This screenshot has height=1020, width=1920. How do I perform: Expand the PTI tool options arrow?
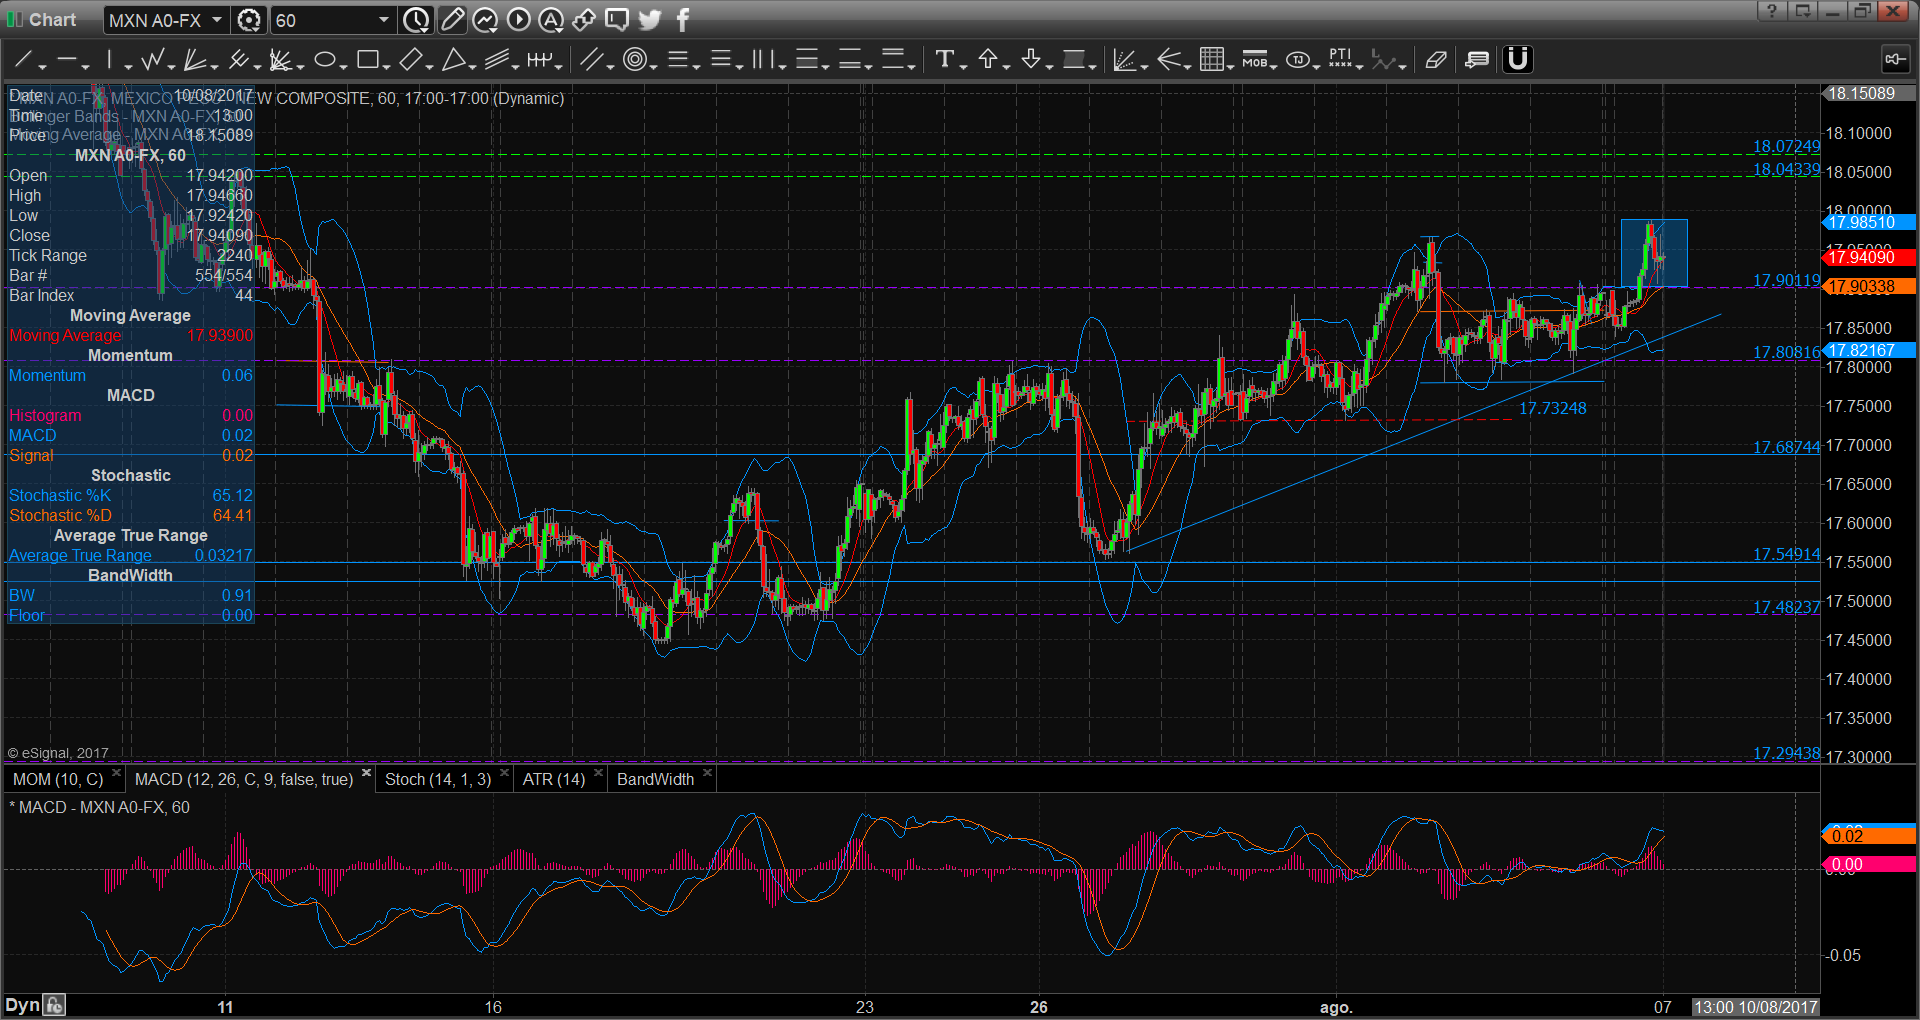pyautogui.click(x=1360, y=66)
